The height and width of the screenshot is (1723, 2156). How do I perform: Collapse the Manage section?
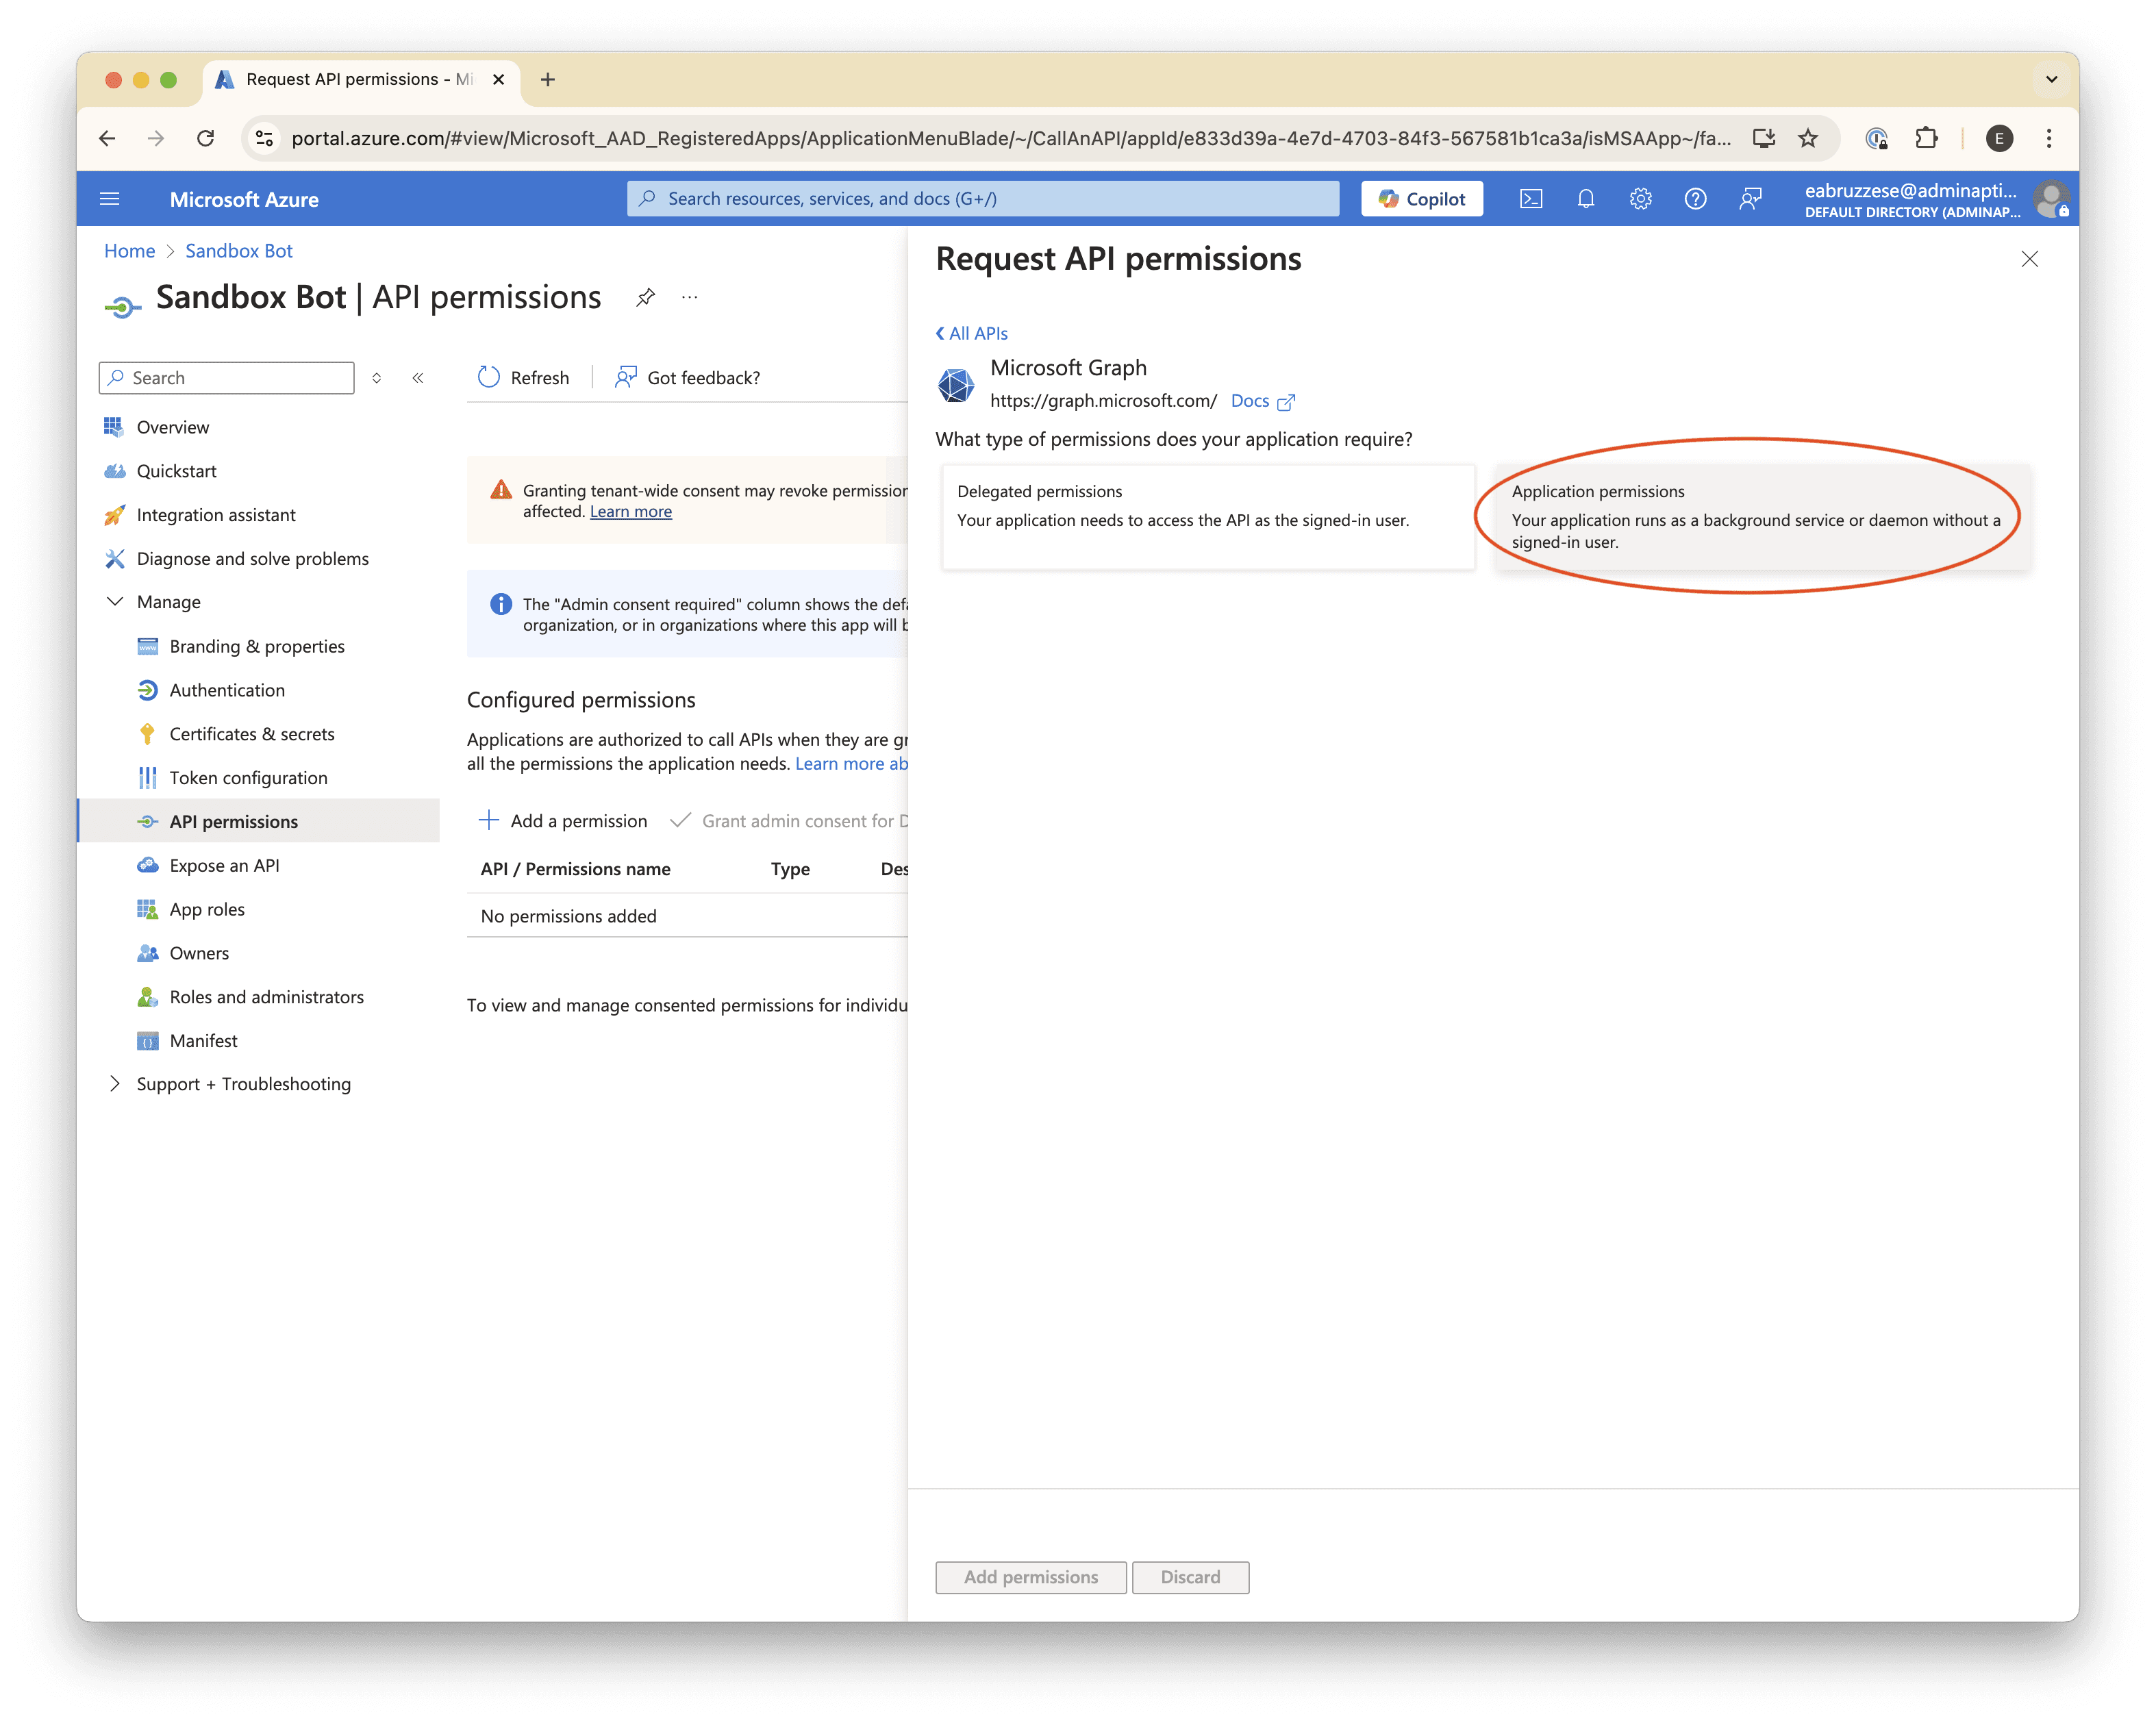coord(115,602)
